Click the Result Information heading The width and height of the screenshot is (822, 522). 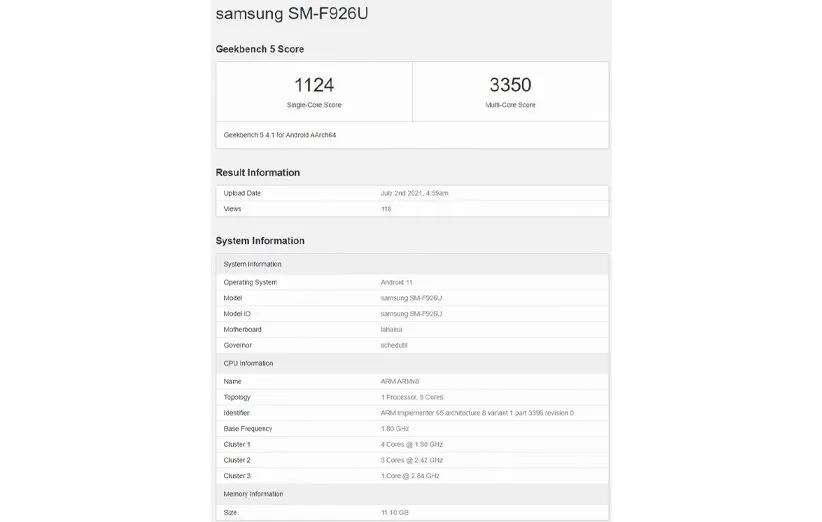[258, 173]
